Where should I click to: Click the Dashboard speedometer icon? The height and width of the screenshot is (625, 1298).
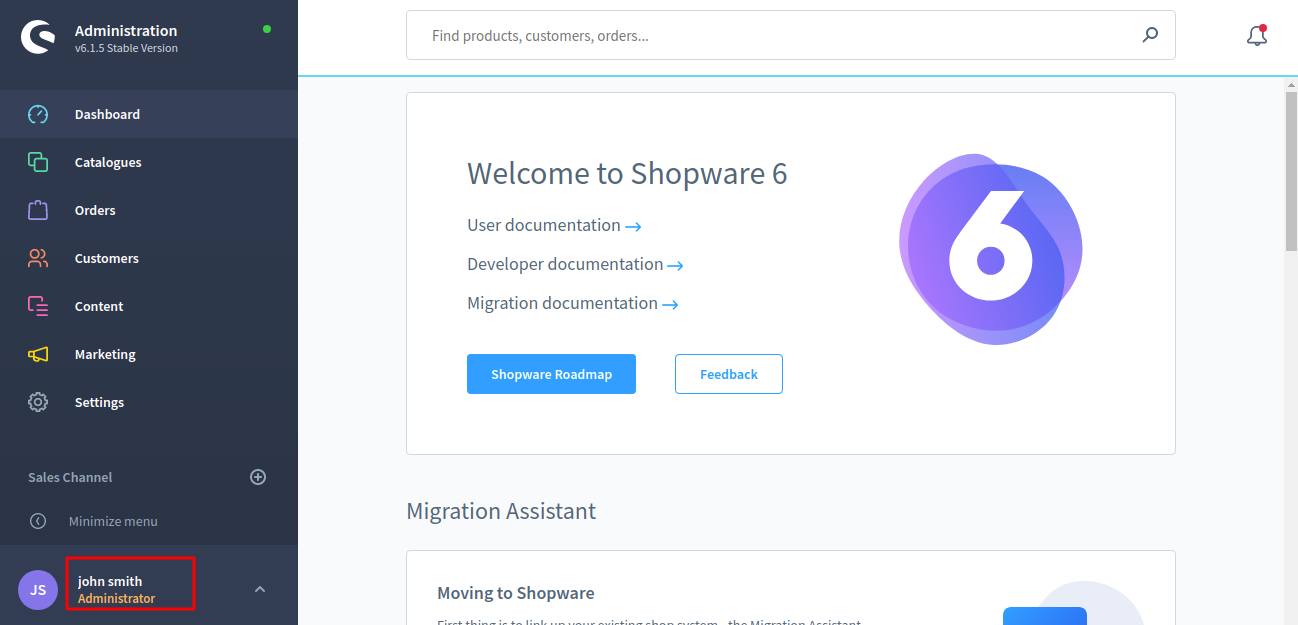[x=38, y=114]
